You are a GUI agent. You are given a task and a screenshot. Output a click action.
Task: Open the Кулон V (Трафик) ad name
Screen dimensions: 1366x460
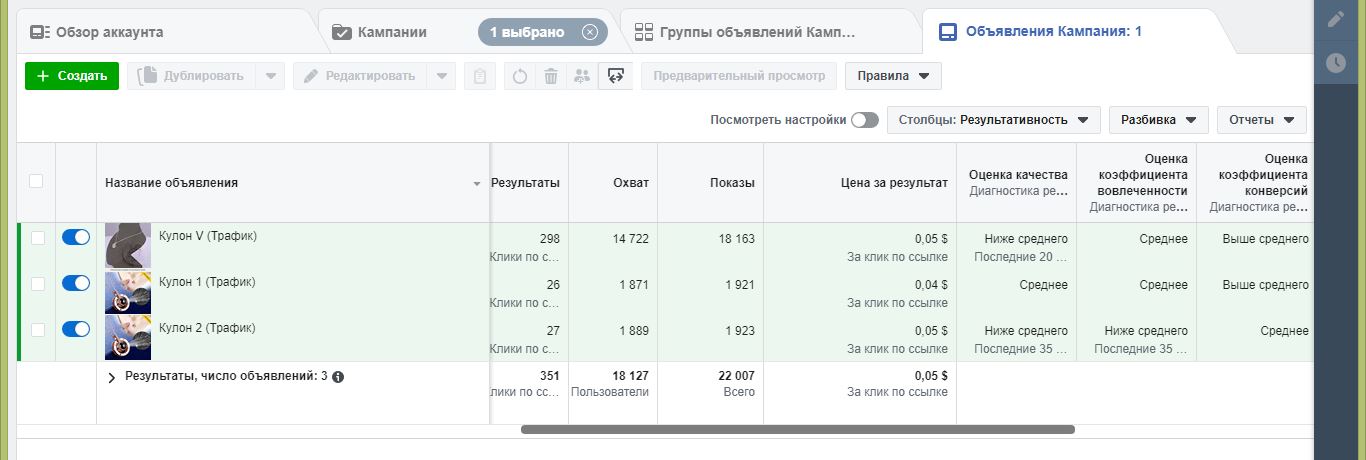208,236
